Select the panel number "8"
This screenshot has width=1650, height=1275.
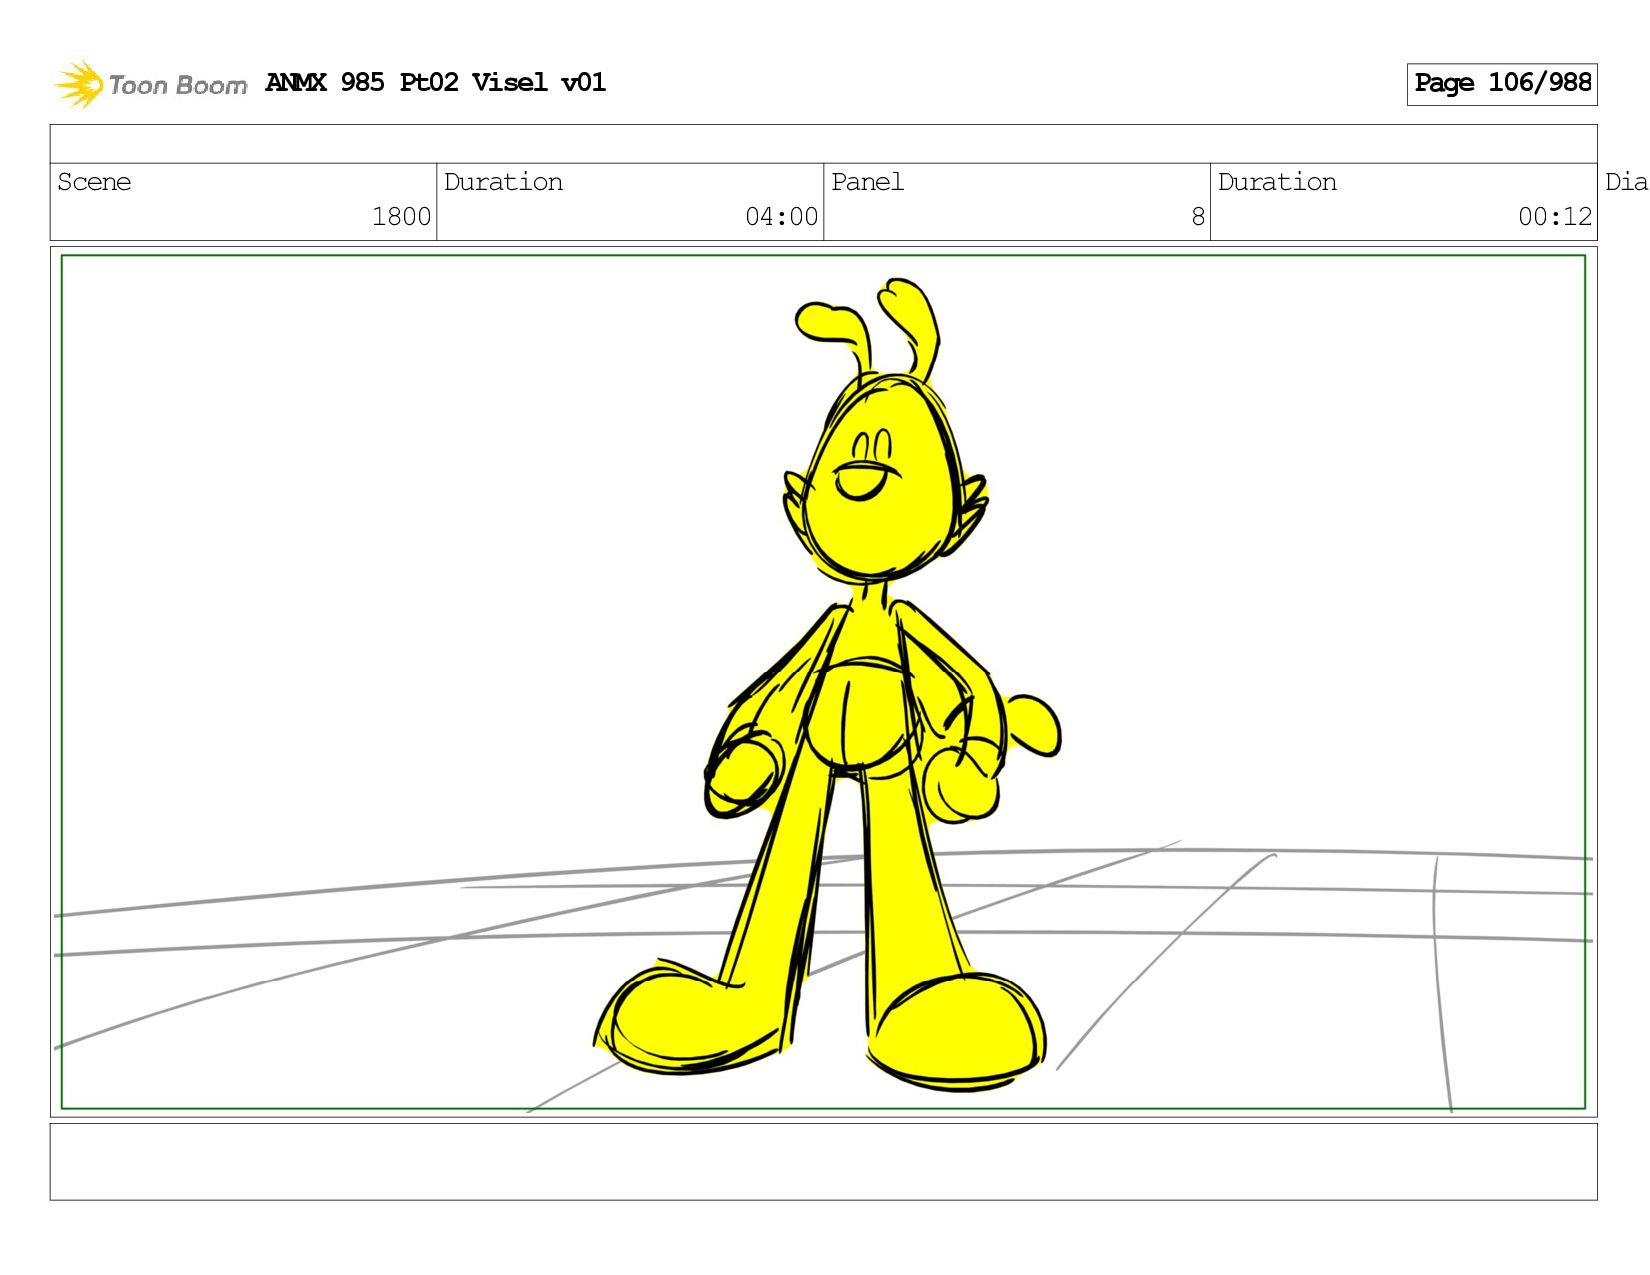pos(1198,217)
